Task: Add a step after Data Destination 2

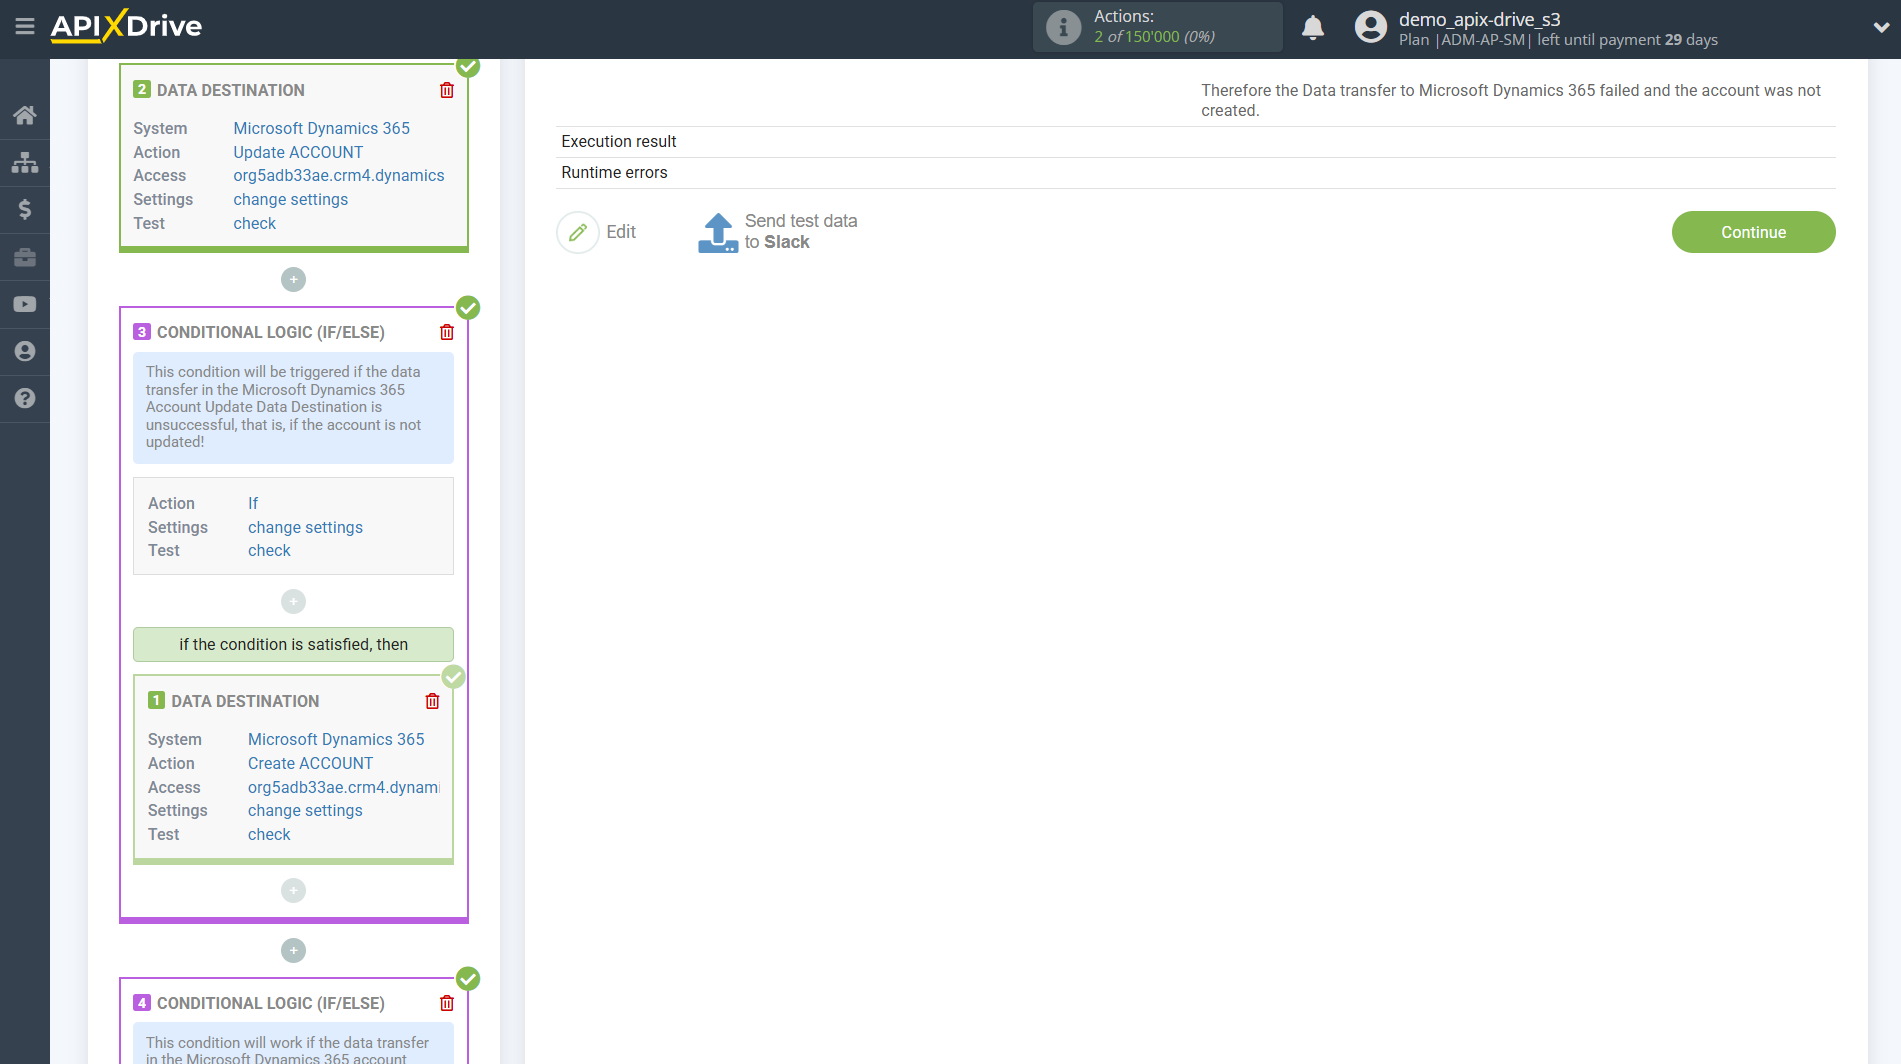Action: tap(293, 279)
